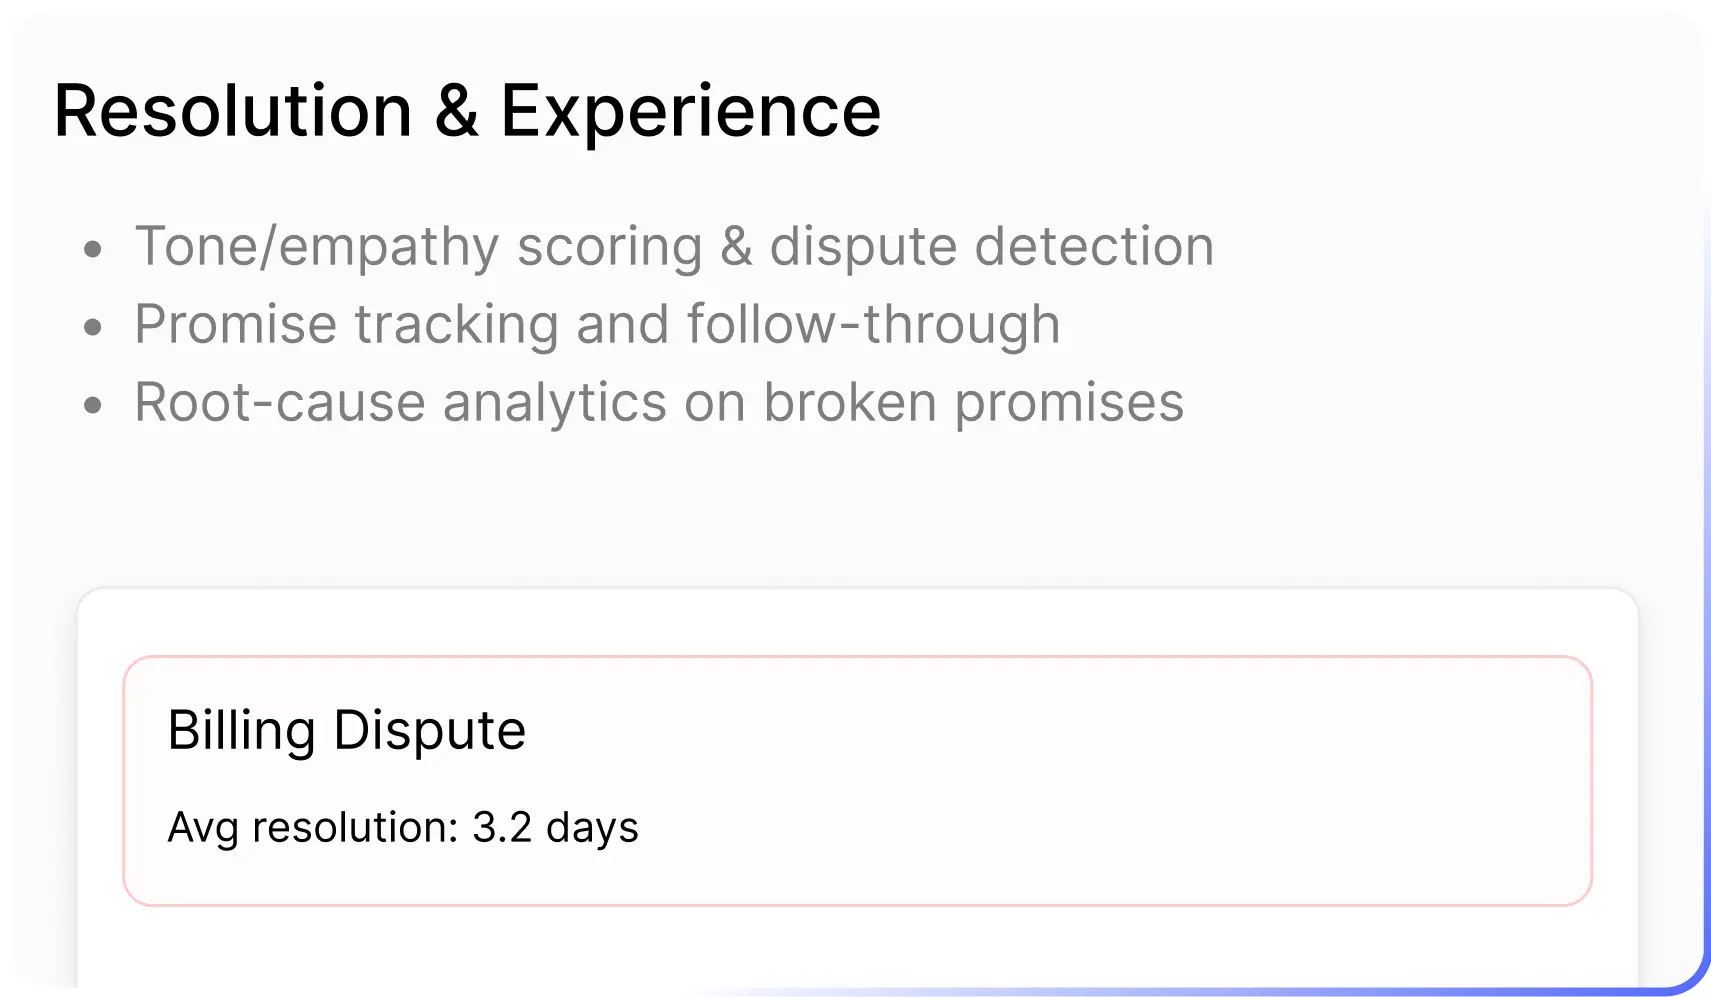The height and width of the screenshot is (997, 1711).
Task: Click the Resolution & Experience heading
Action: (x=467, y=110)
